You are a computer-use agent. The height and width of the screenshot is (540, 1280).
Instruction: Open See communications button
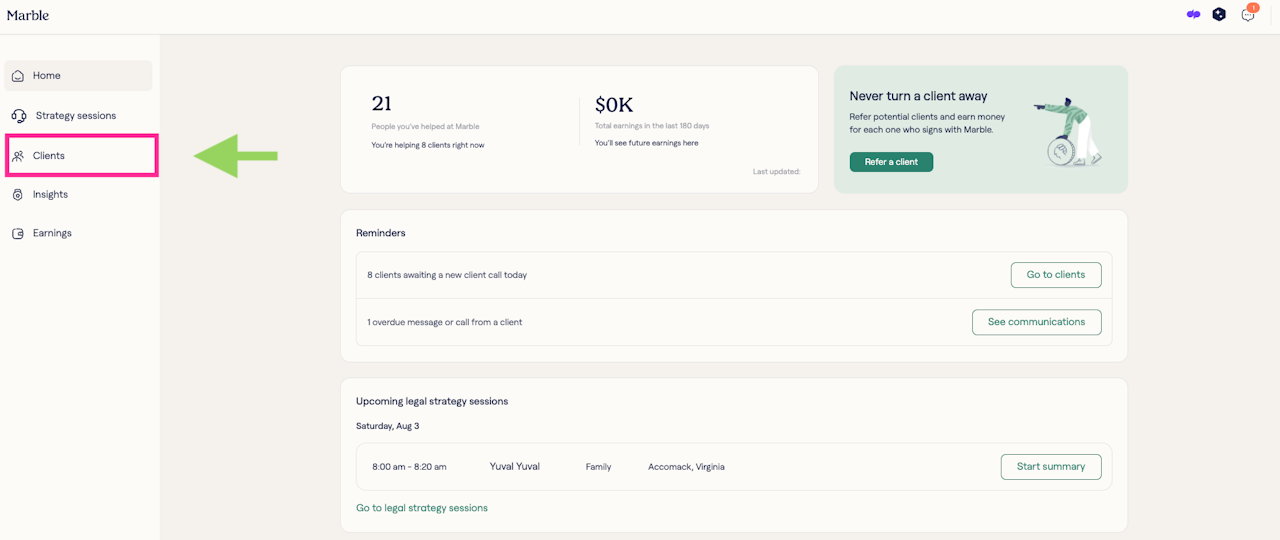[1036, 322]
